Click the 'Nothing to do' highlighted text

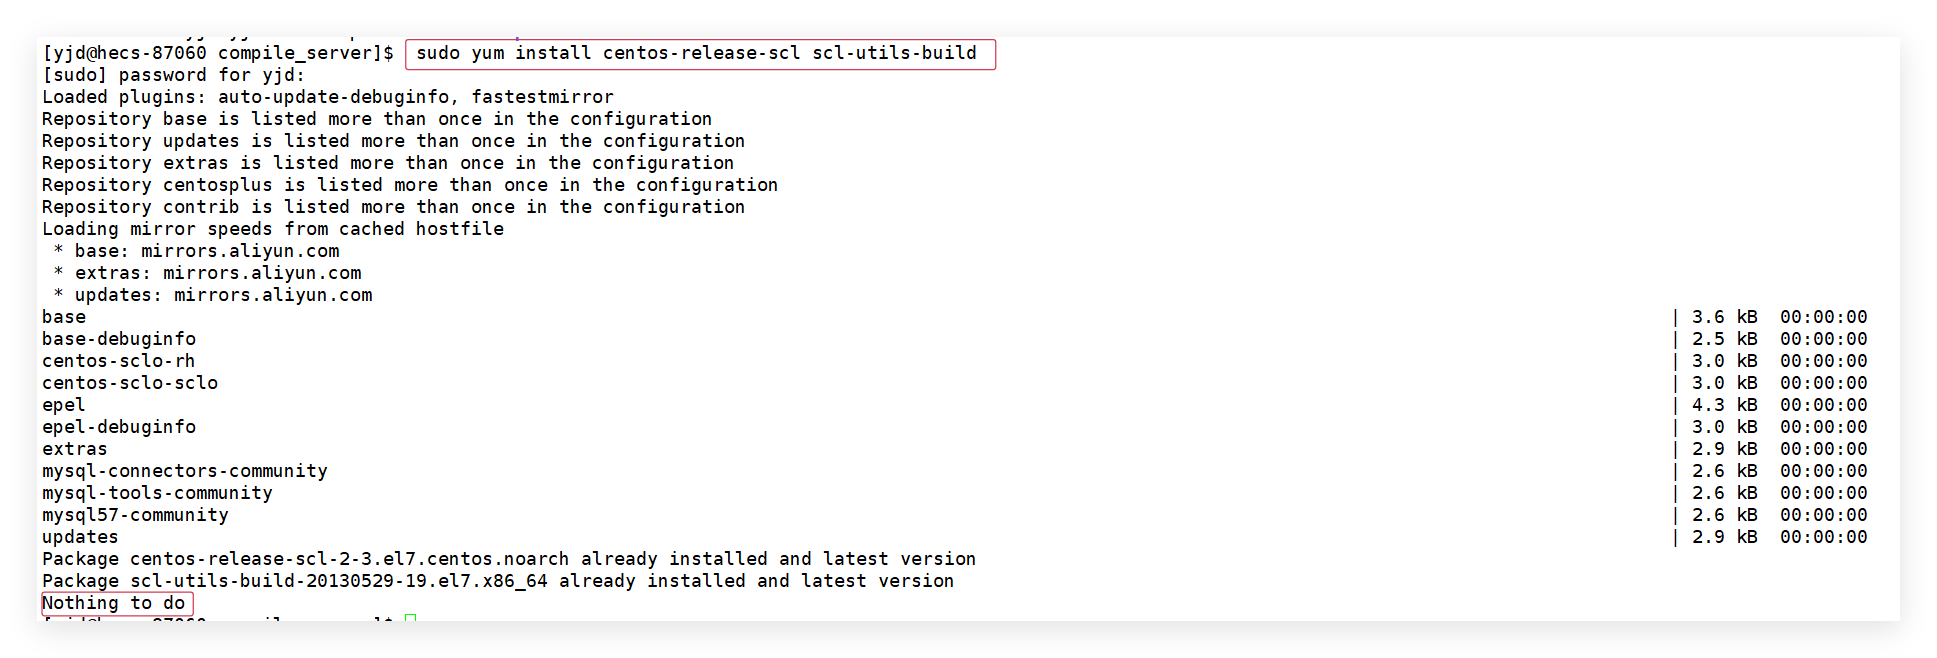tap(116, 603)
